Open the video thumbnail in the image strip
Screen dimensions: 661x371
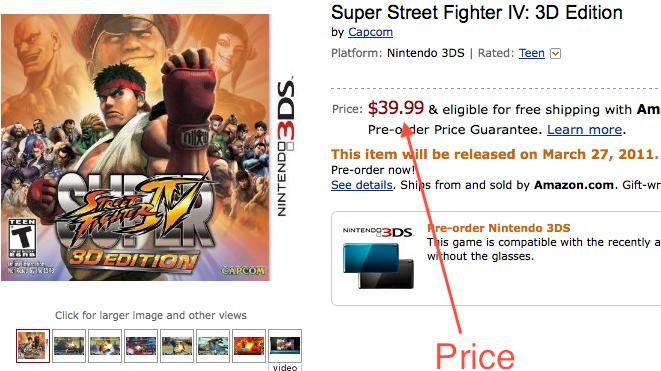coord(285,346)
